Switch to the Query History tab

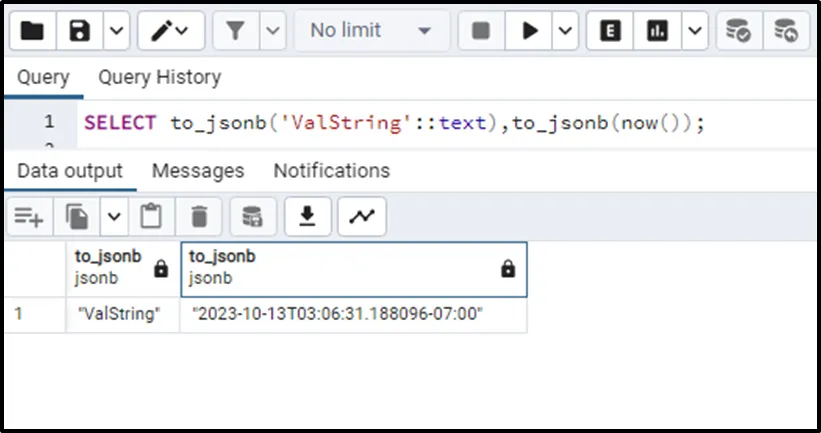[x=159, y=77]
